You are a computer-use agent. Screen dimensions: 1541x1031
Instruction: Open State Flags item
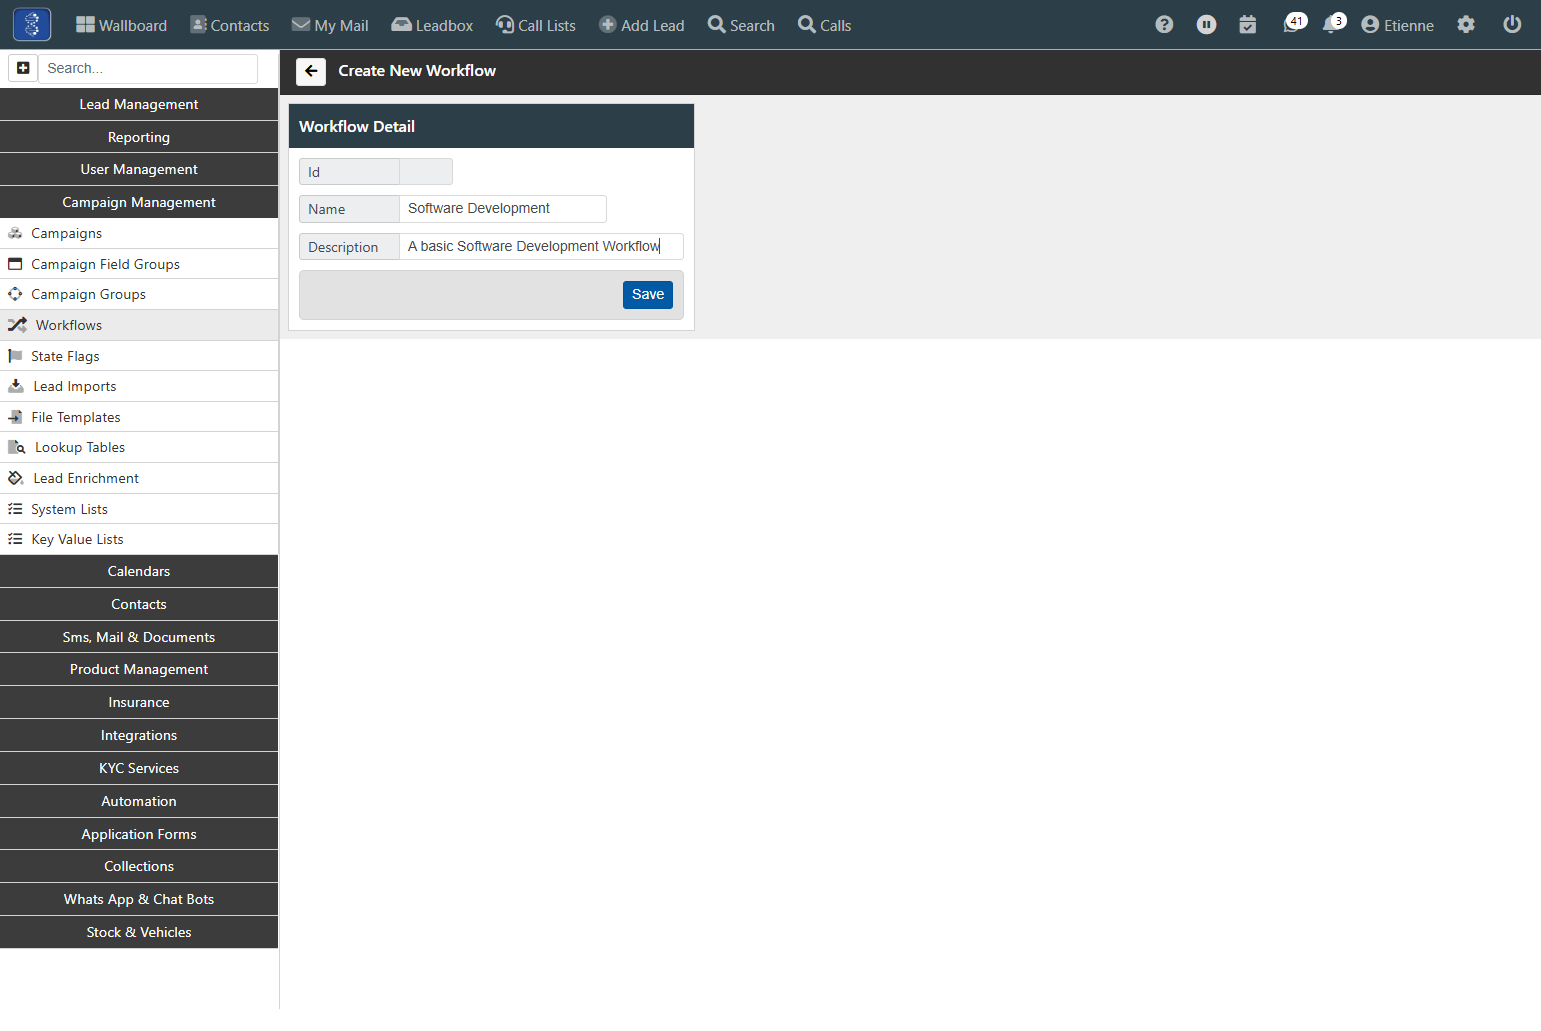coord(139,356)
